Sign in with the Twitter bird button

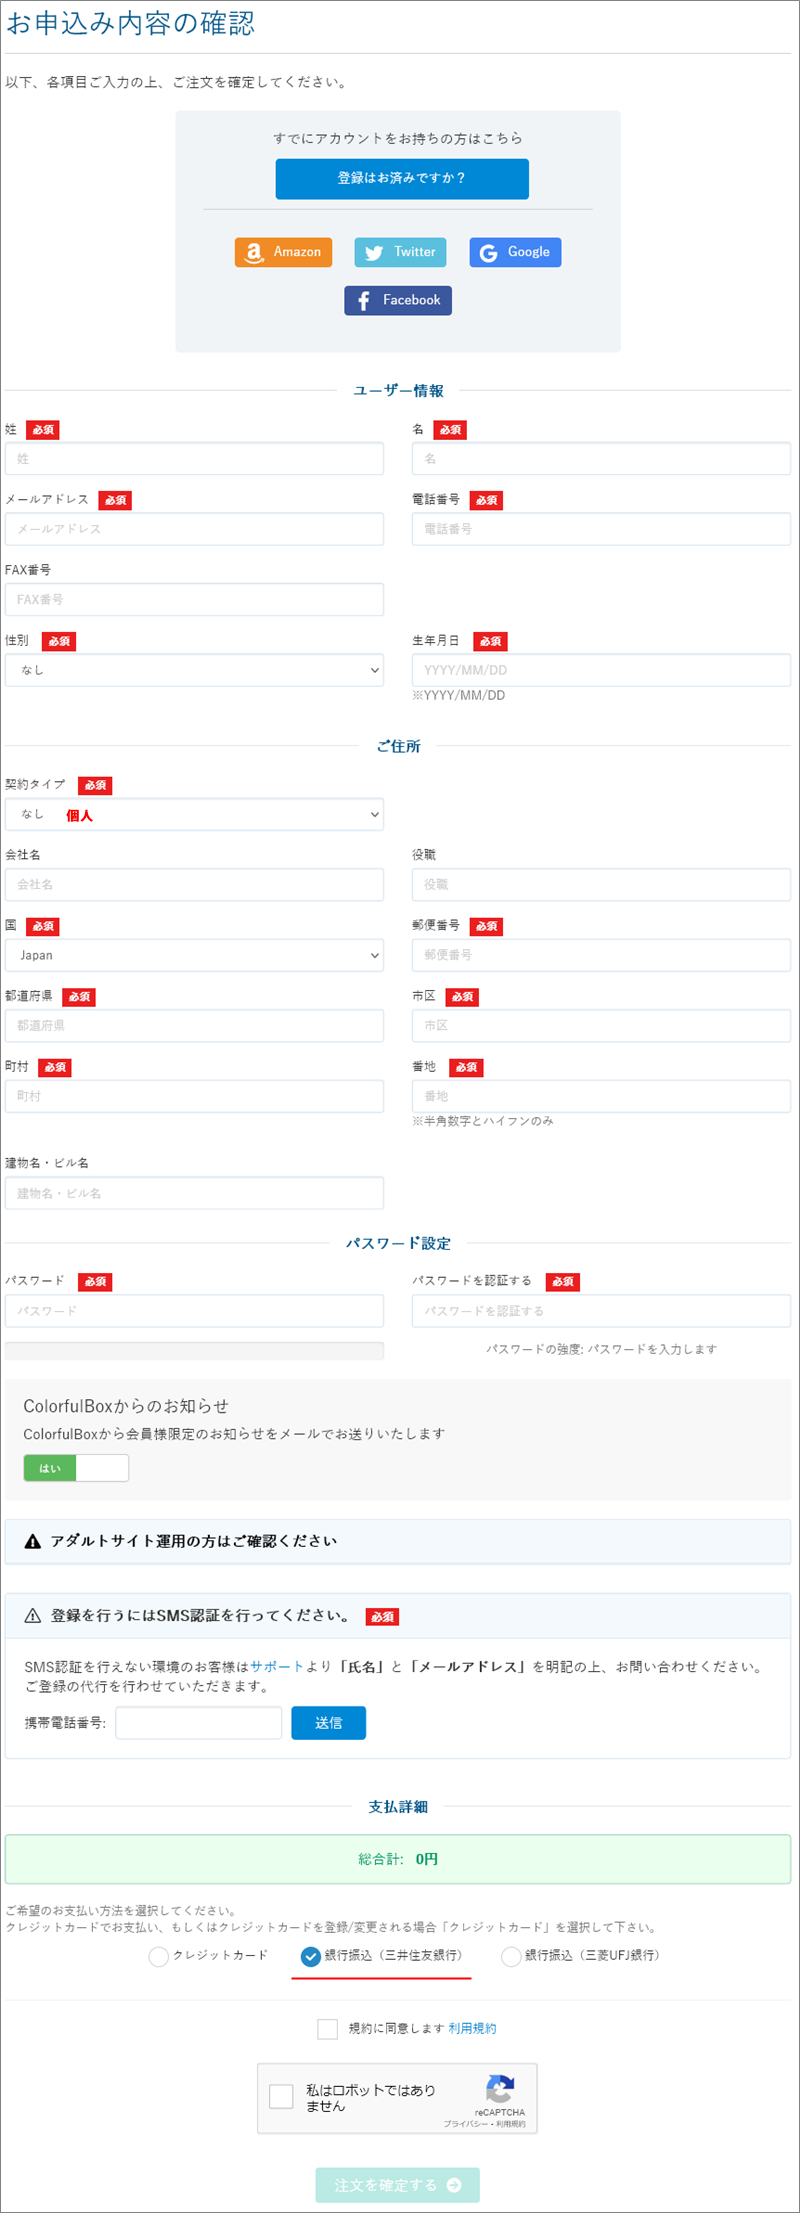[400, 252]
